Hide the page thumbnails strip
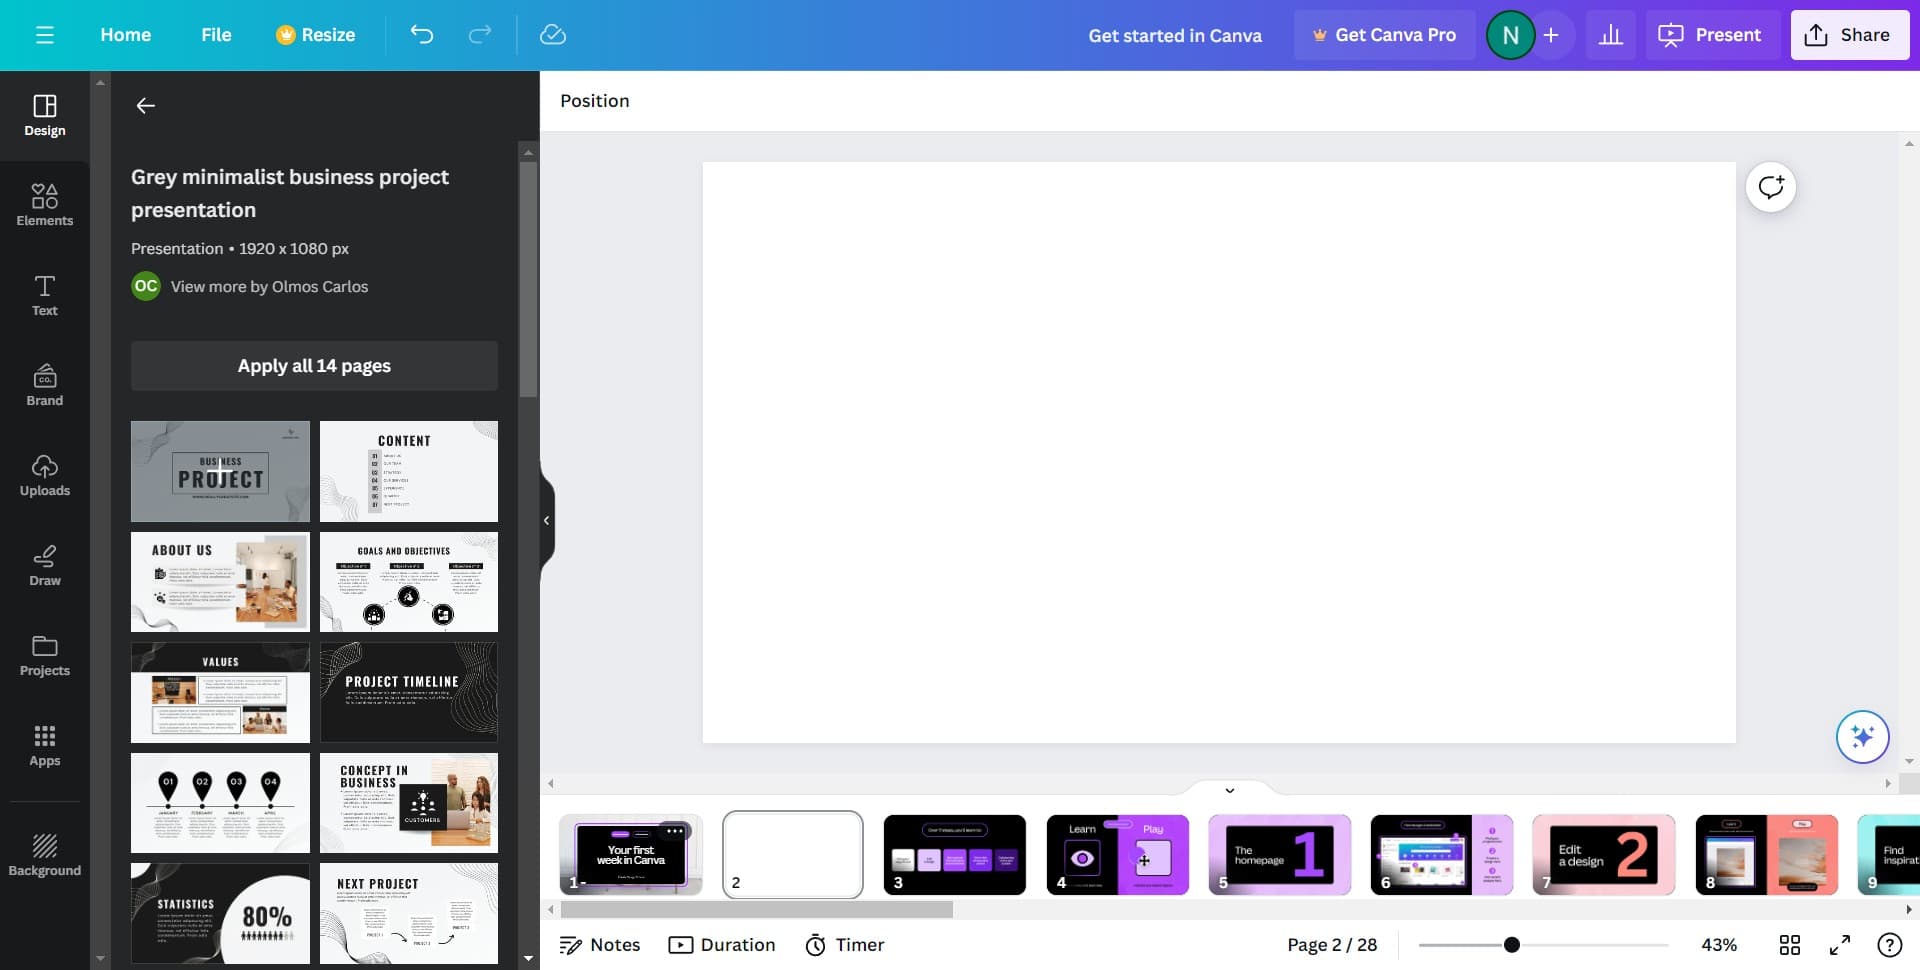1920x970 pixels. (x=1229, y=790)
